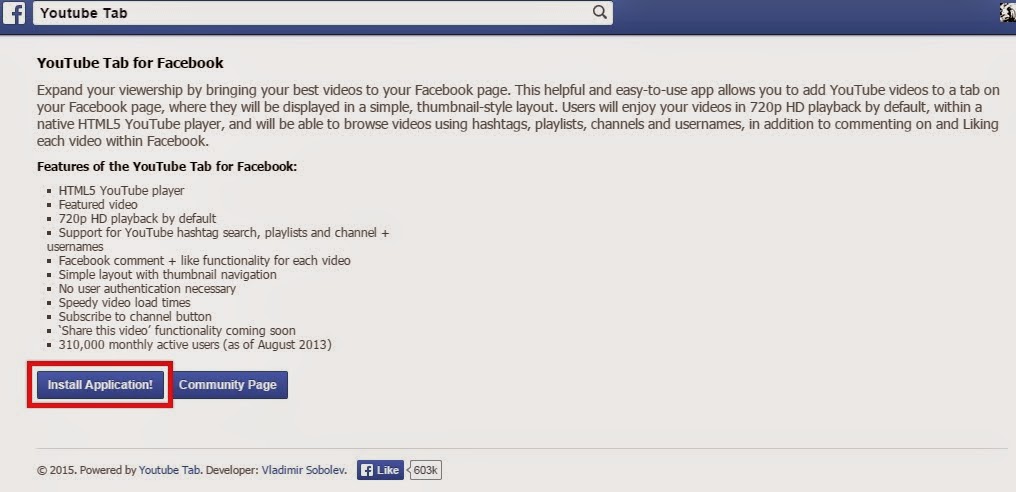Click the Featured video bullet
Image resolution: width=1016 pixels, height=492 pixels.
click(98, 204)
